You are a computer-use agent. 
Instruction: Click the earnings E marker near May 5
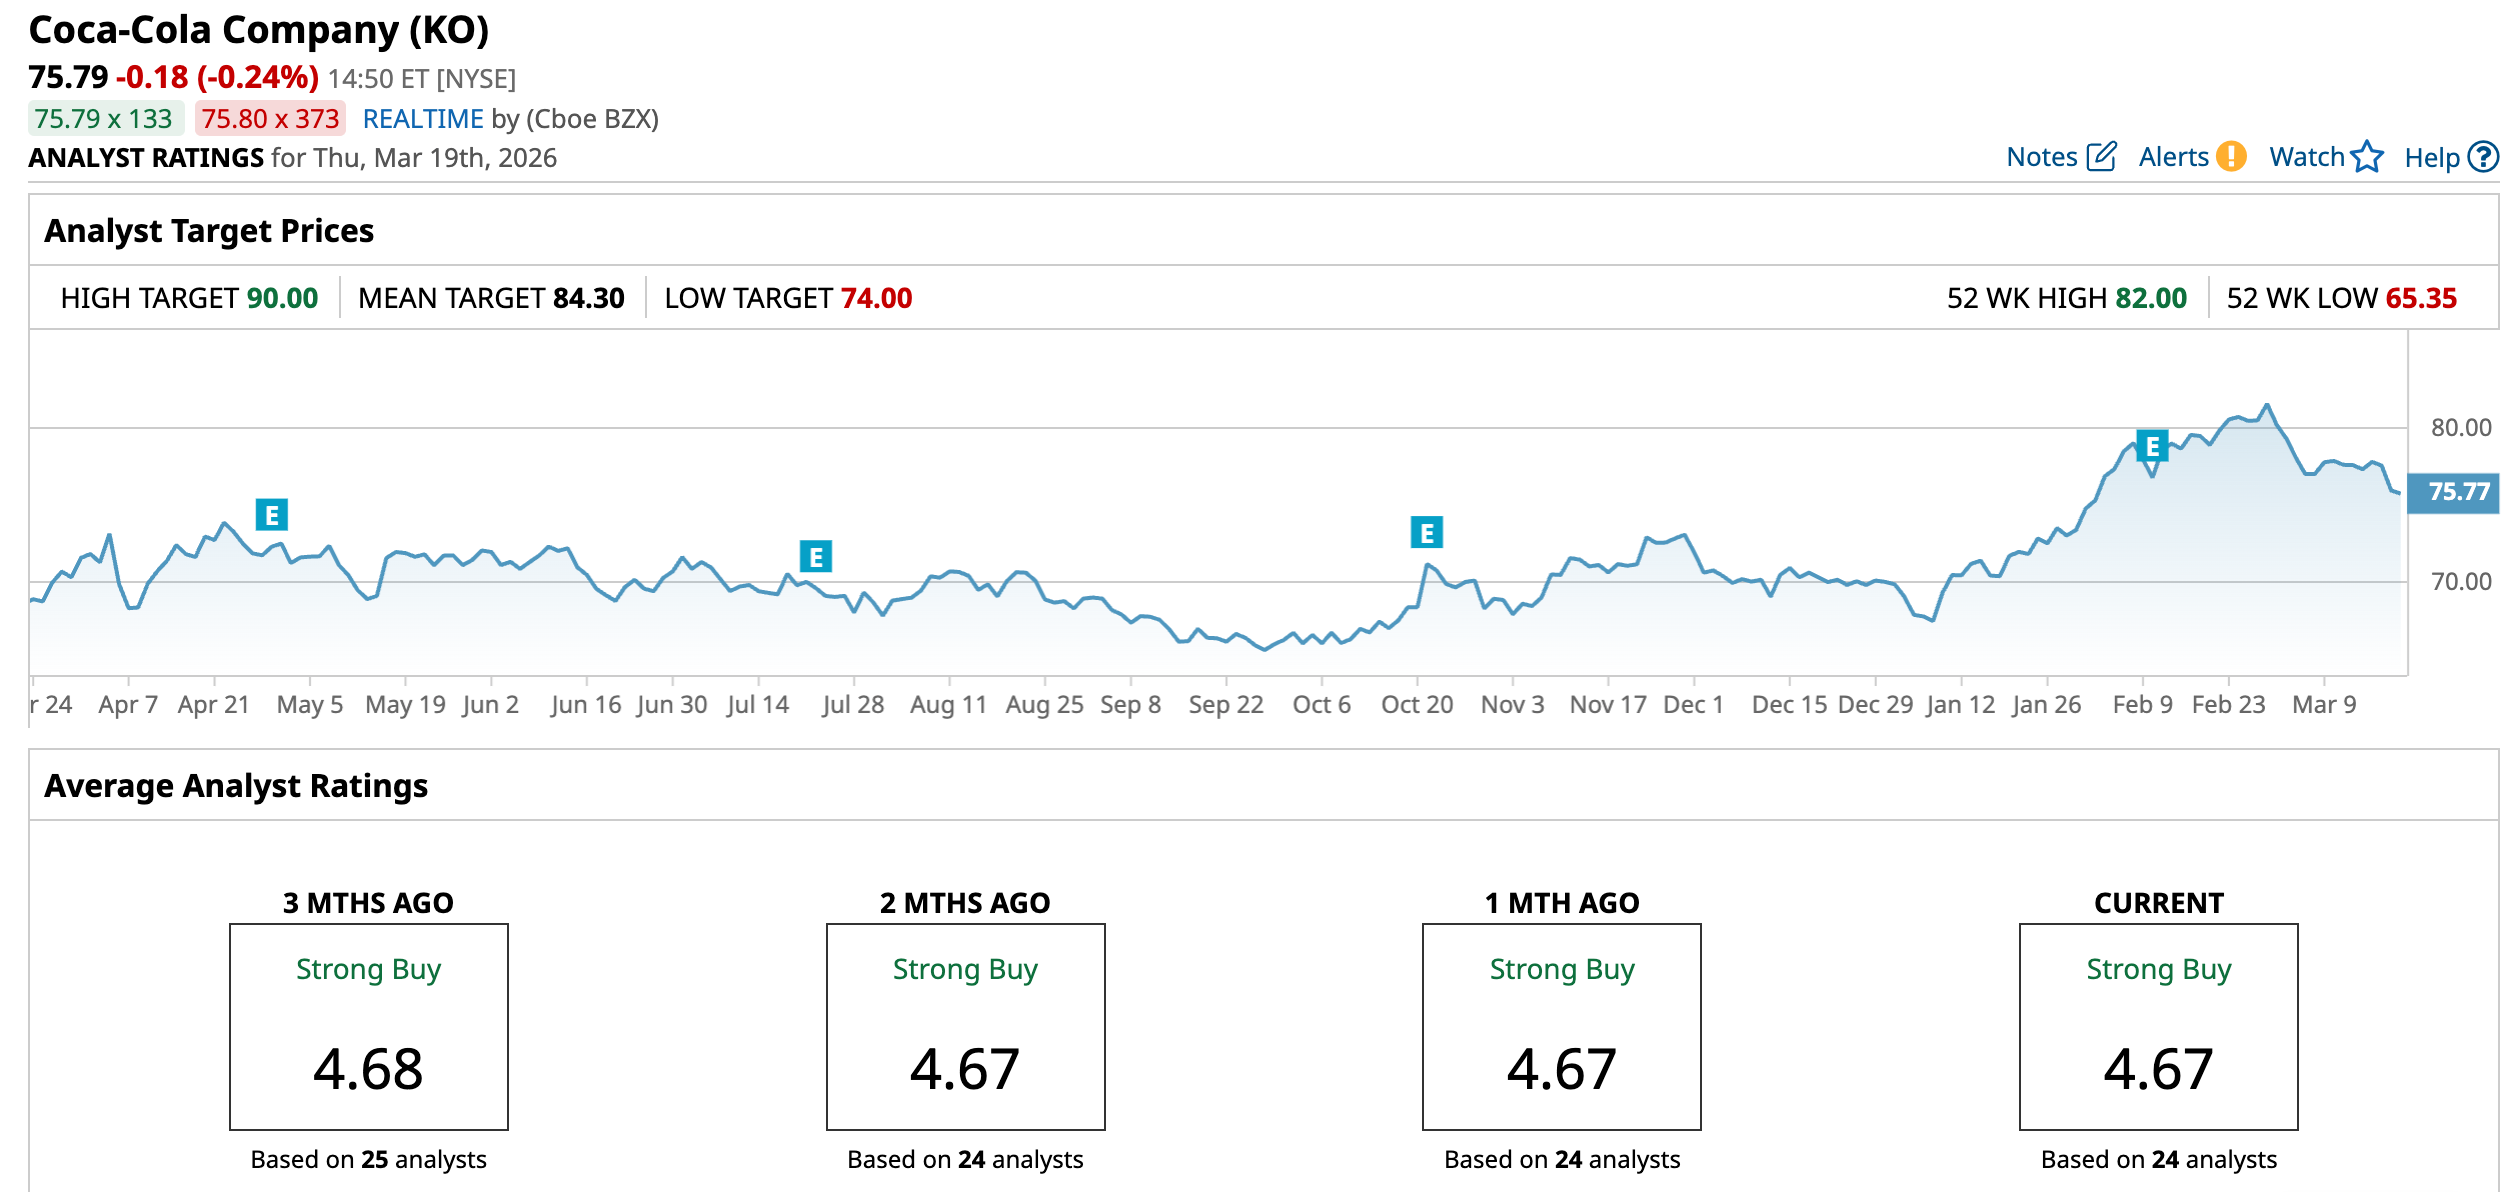point(271,515)
